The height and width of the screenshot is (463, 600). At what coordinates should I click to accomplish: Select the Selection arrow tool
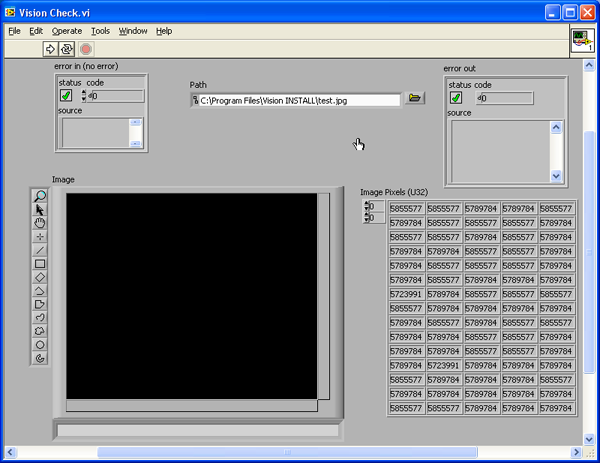[40, 210]
